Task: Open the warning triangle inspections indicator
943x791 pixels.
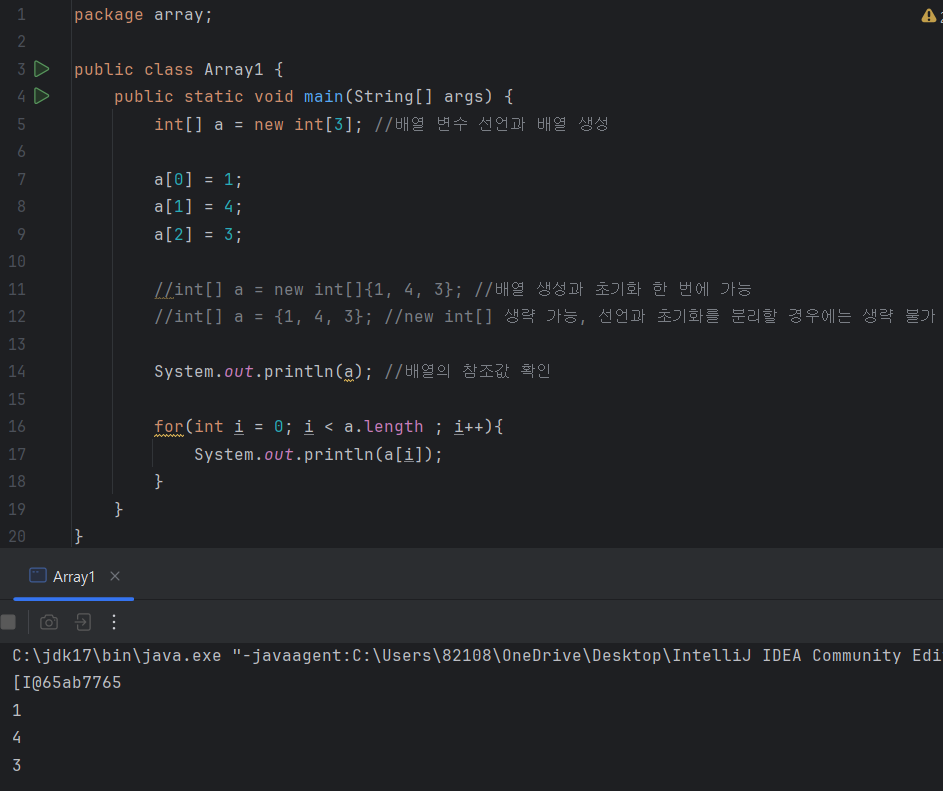Action: pos(929,15)
